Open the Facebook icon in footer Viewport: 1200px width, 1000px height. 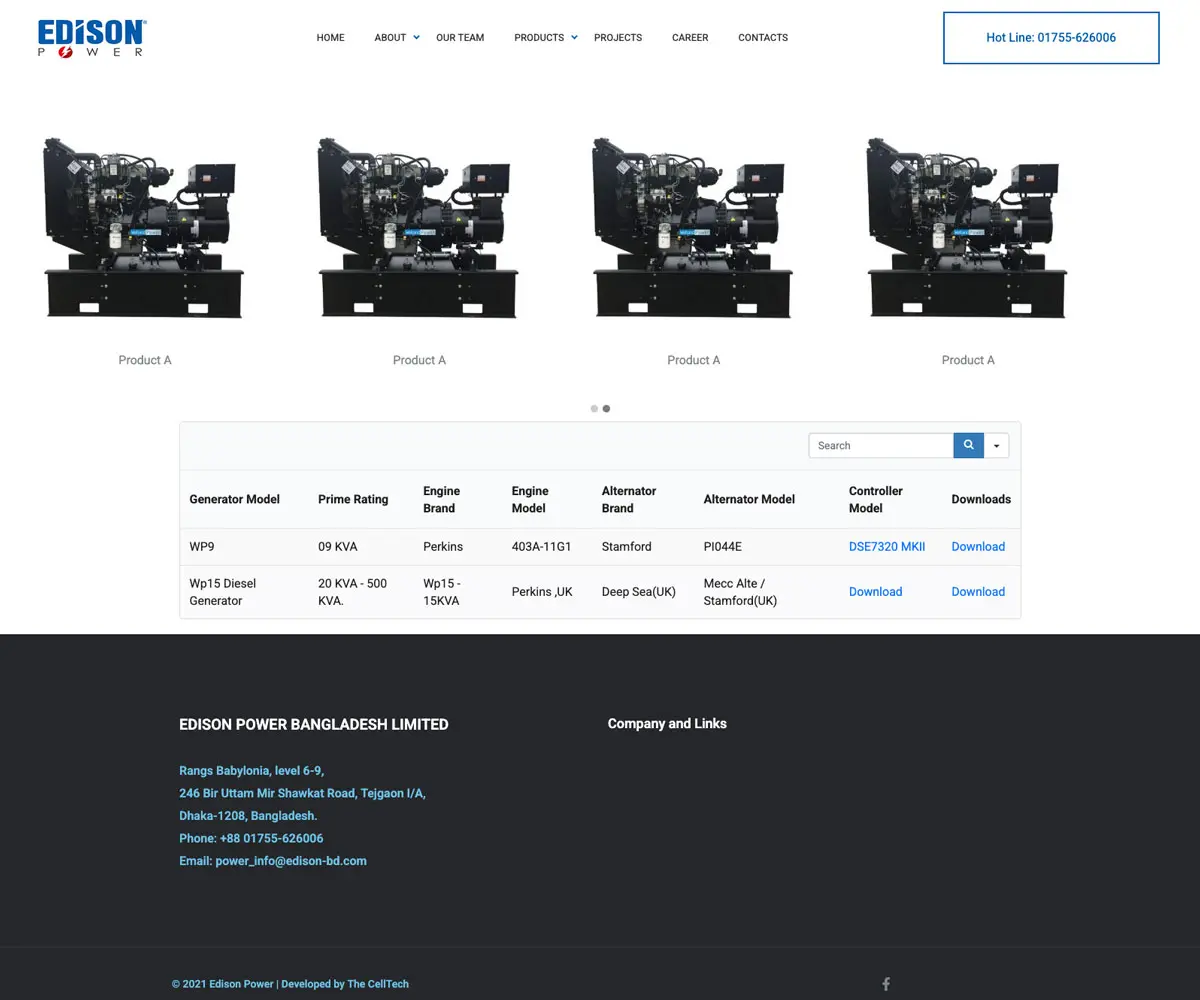tap(885, 984)
